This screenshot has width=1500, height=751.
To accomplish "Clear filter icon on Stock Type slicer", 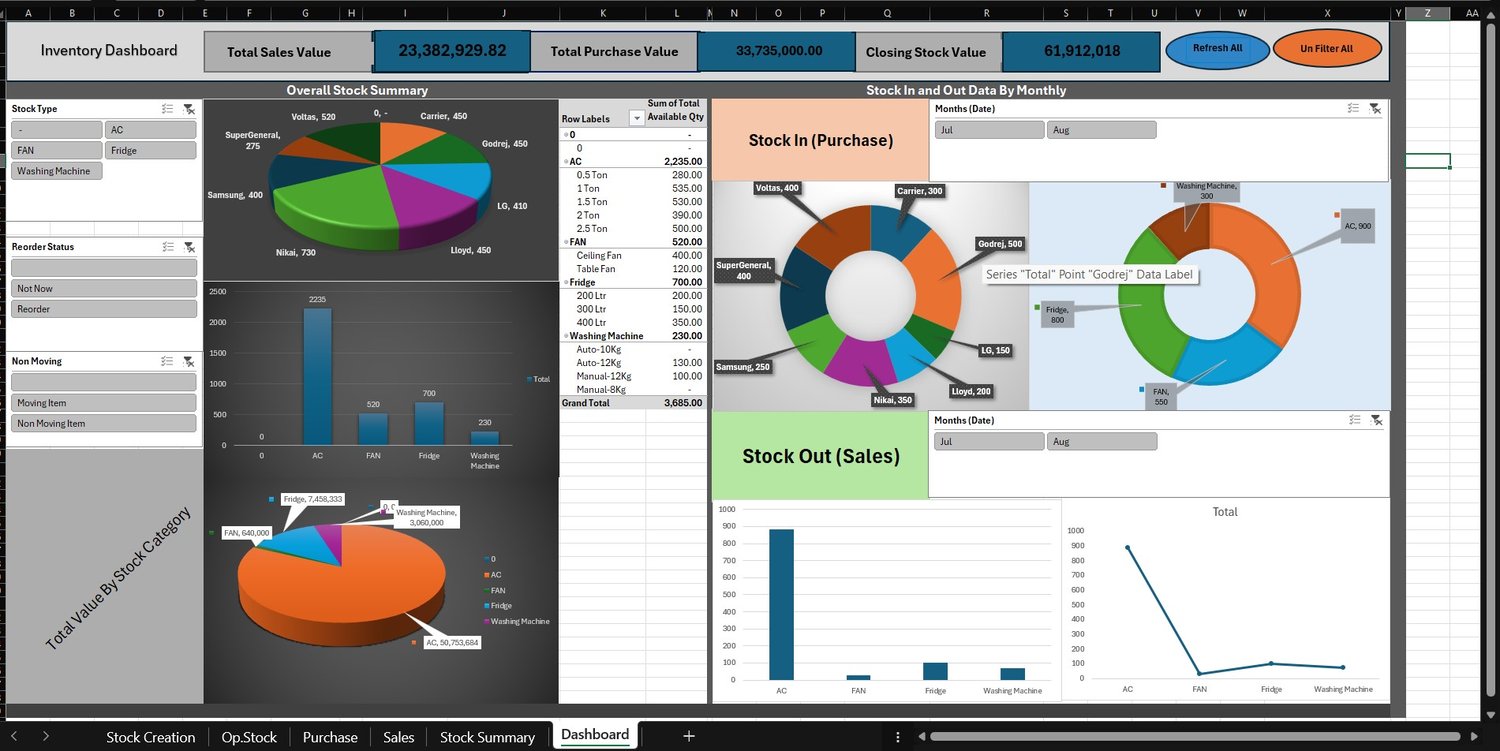I will [x=189, y=109].
